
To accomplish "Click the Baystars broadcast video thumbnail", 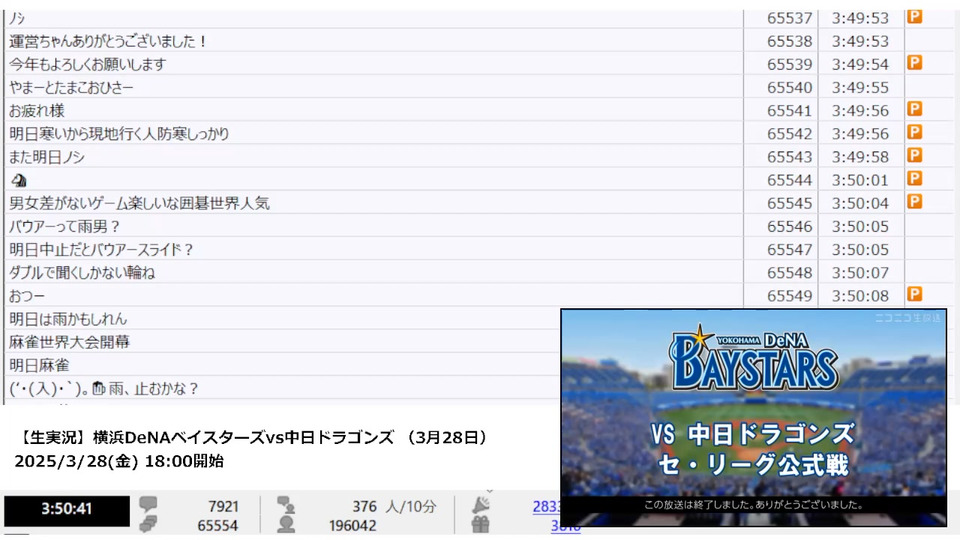I will pyautogui.click(x=754, y=418).
